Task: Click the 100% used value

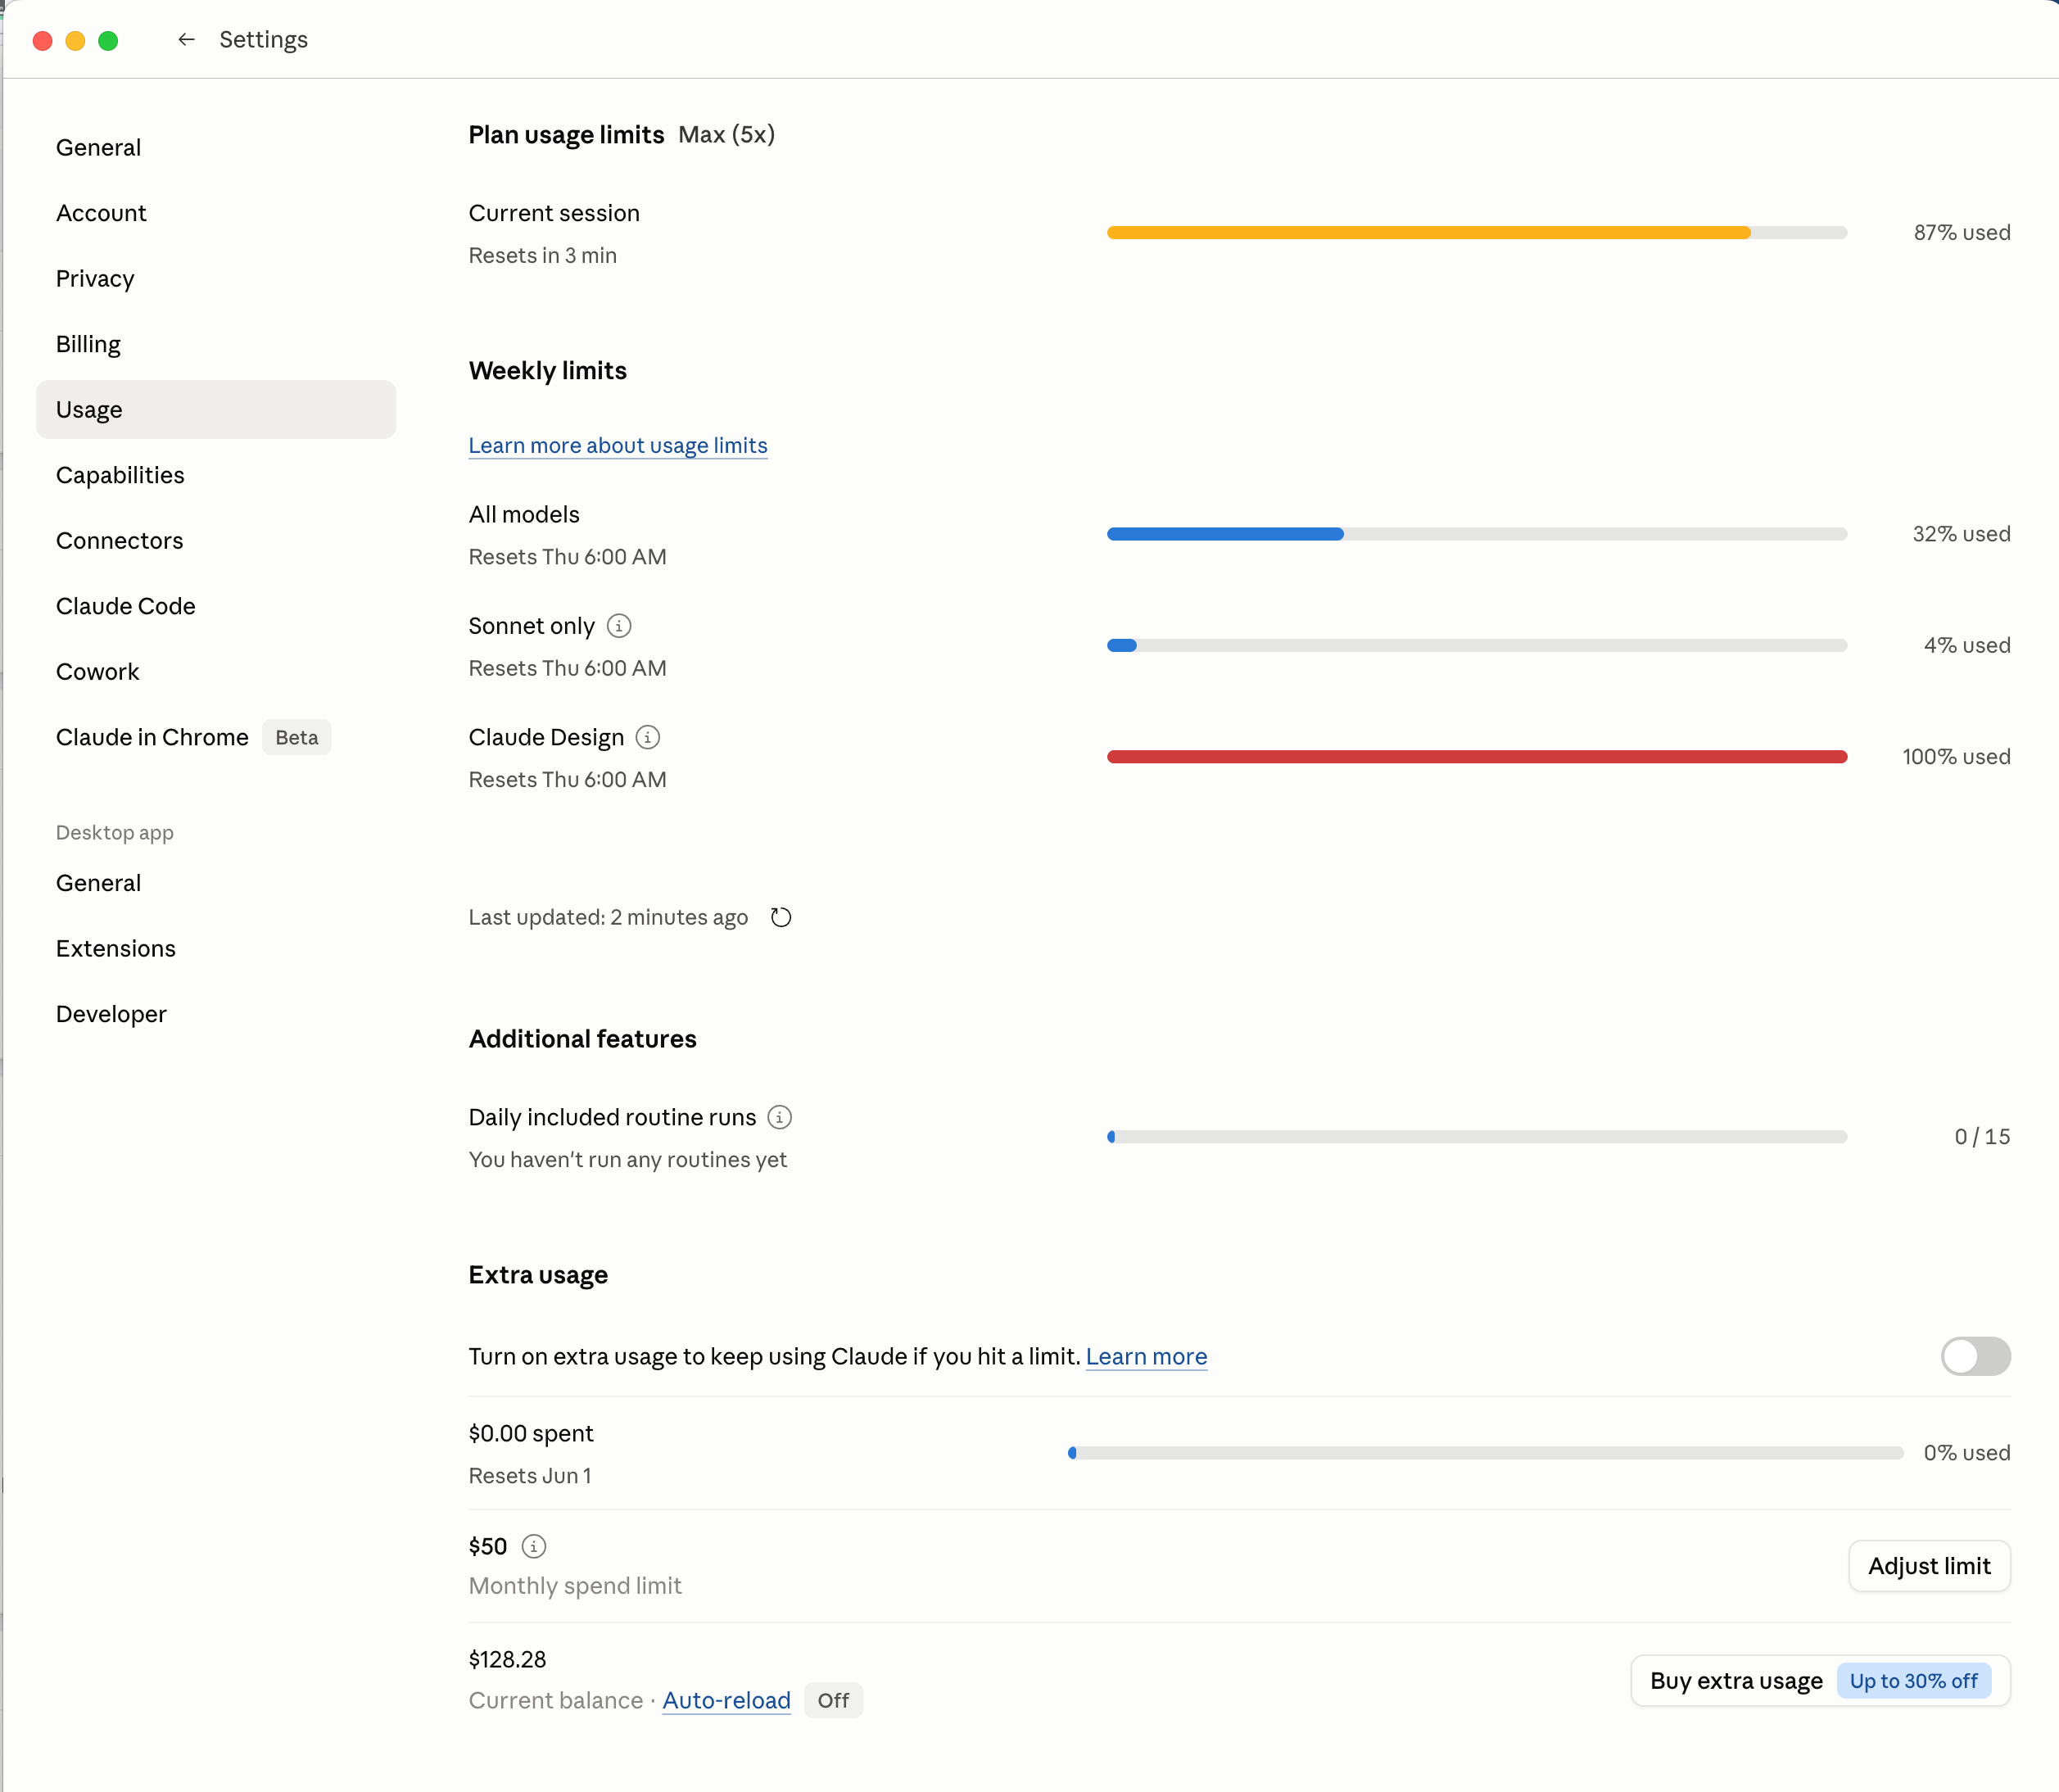Action: (x=1956, y=757)
